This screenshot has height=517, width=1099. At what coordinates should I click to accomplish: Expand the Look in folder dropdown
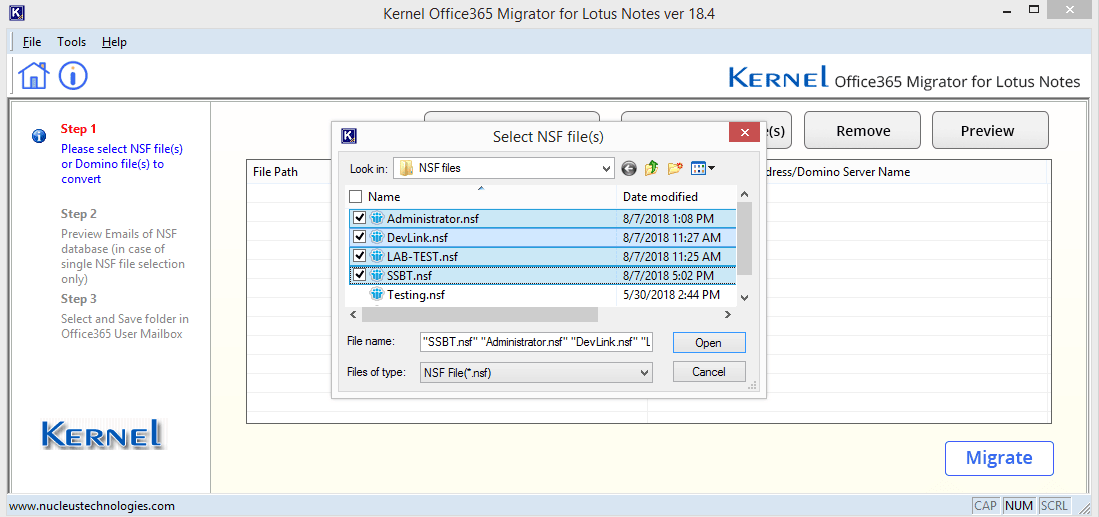(607, 168)
